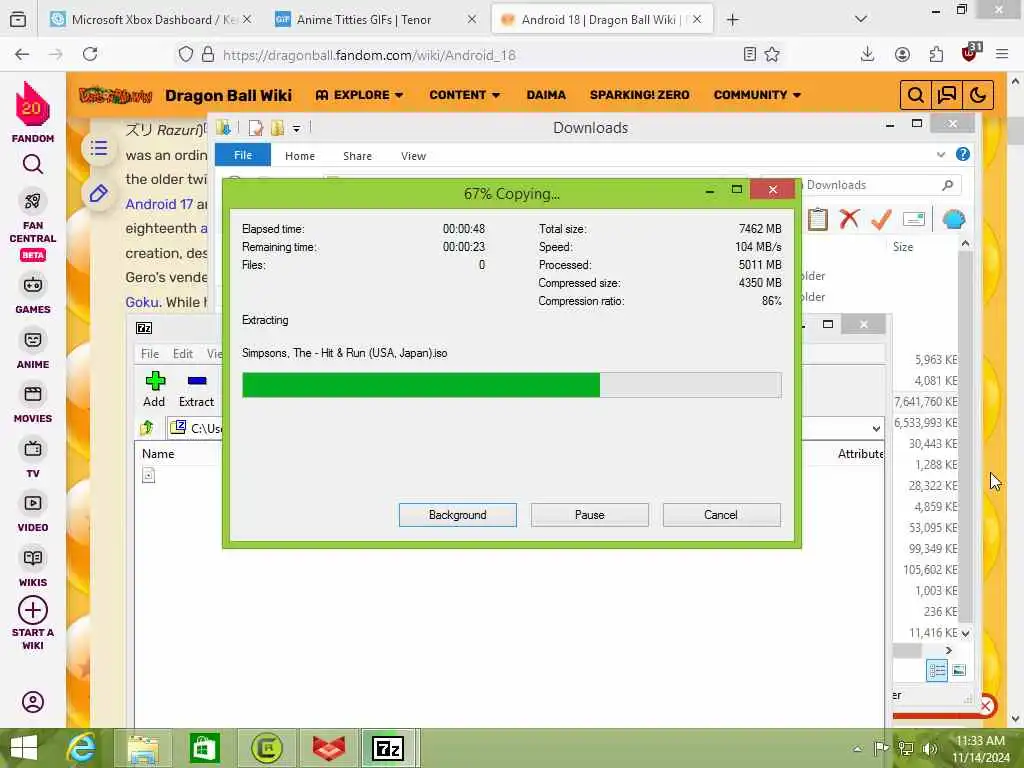The height and width of the screenshot is (768, 1024).
Task: Click the 7-Zip Add button
Action: click(x=155, y=389)
